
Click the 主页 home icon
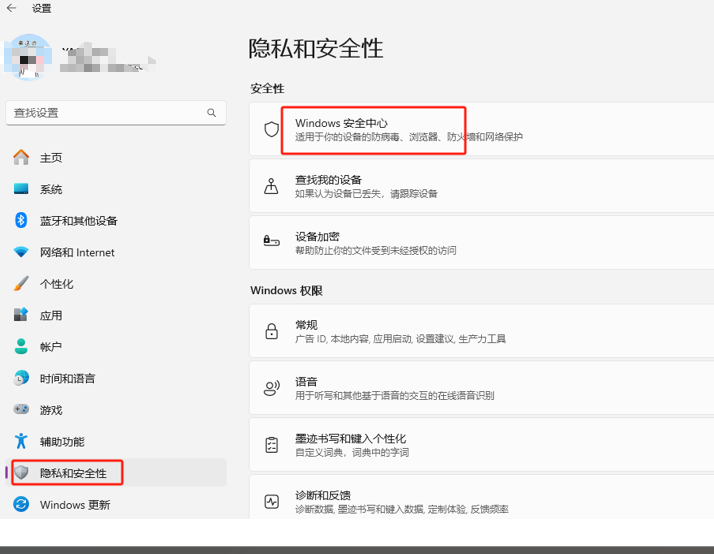pyautogui.click(x=21, y=158)
